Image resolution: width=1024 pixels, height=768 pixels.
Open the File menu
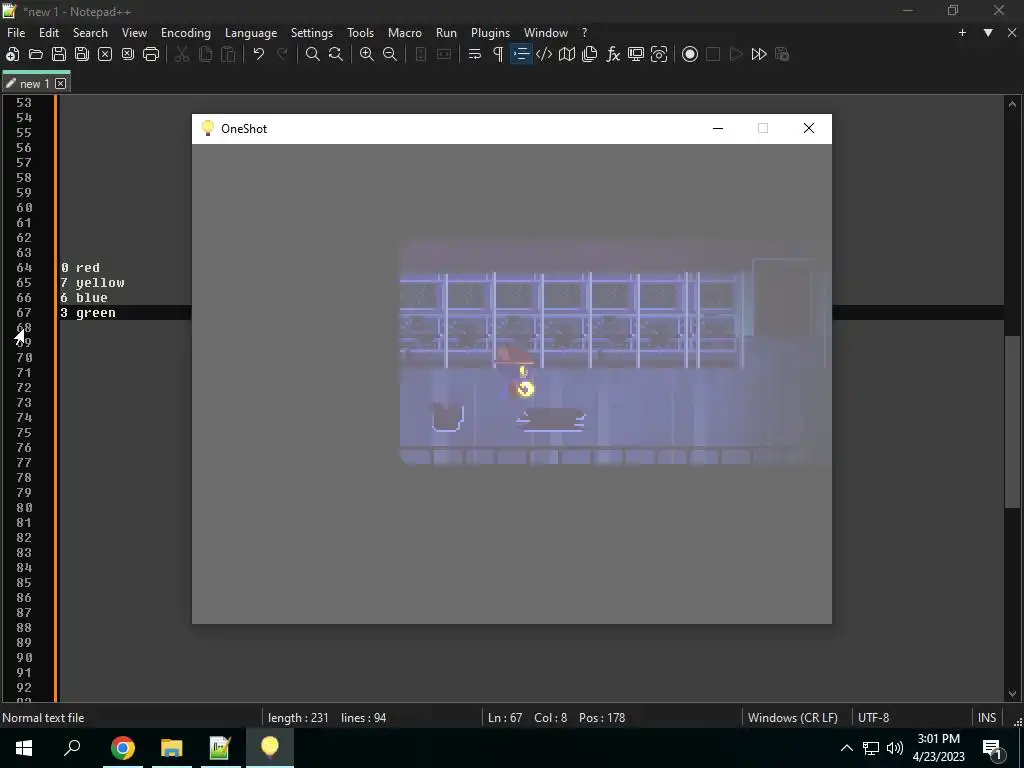pyautogui.click(x=16, y=33)
